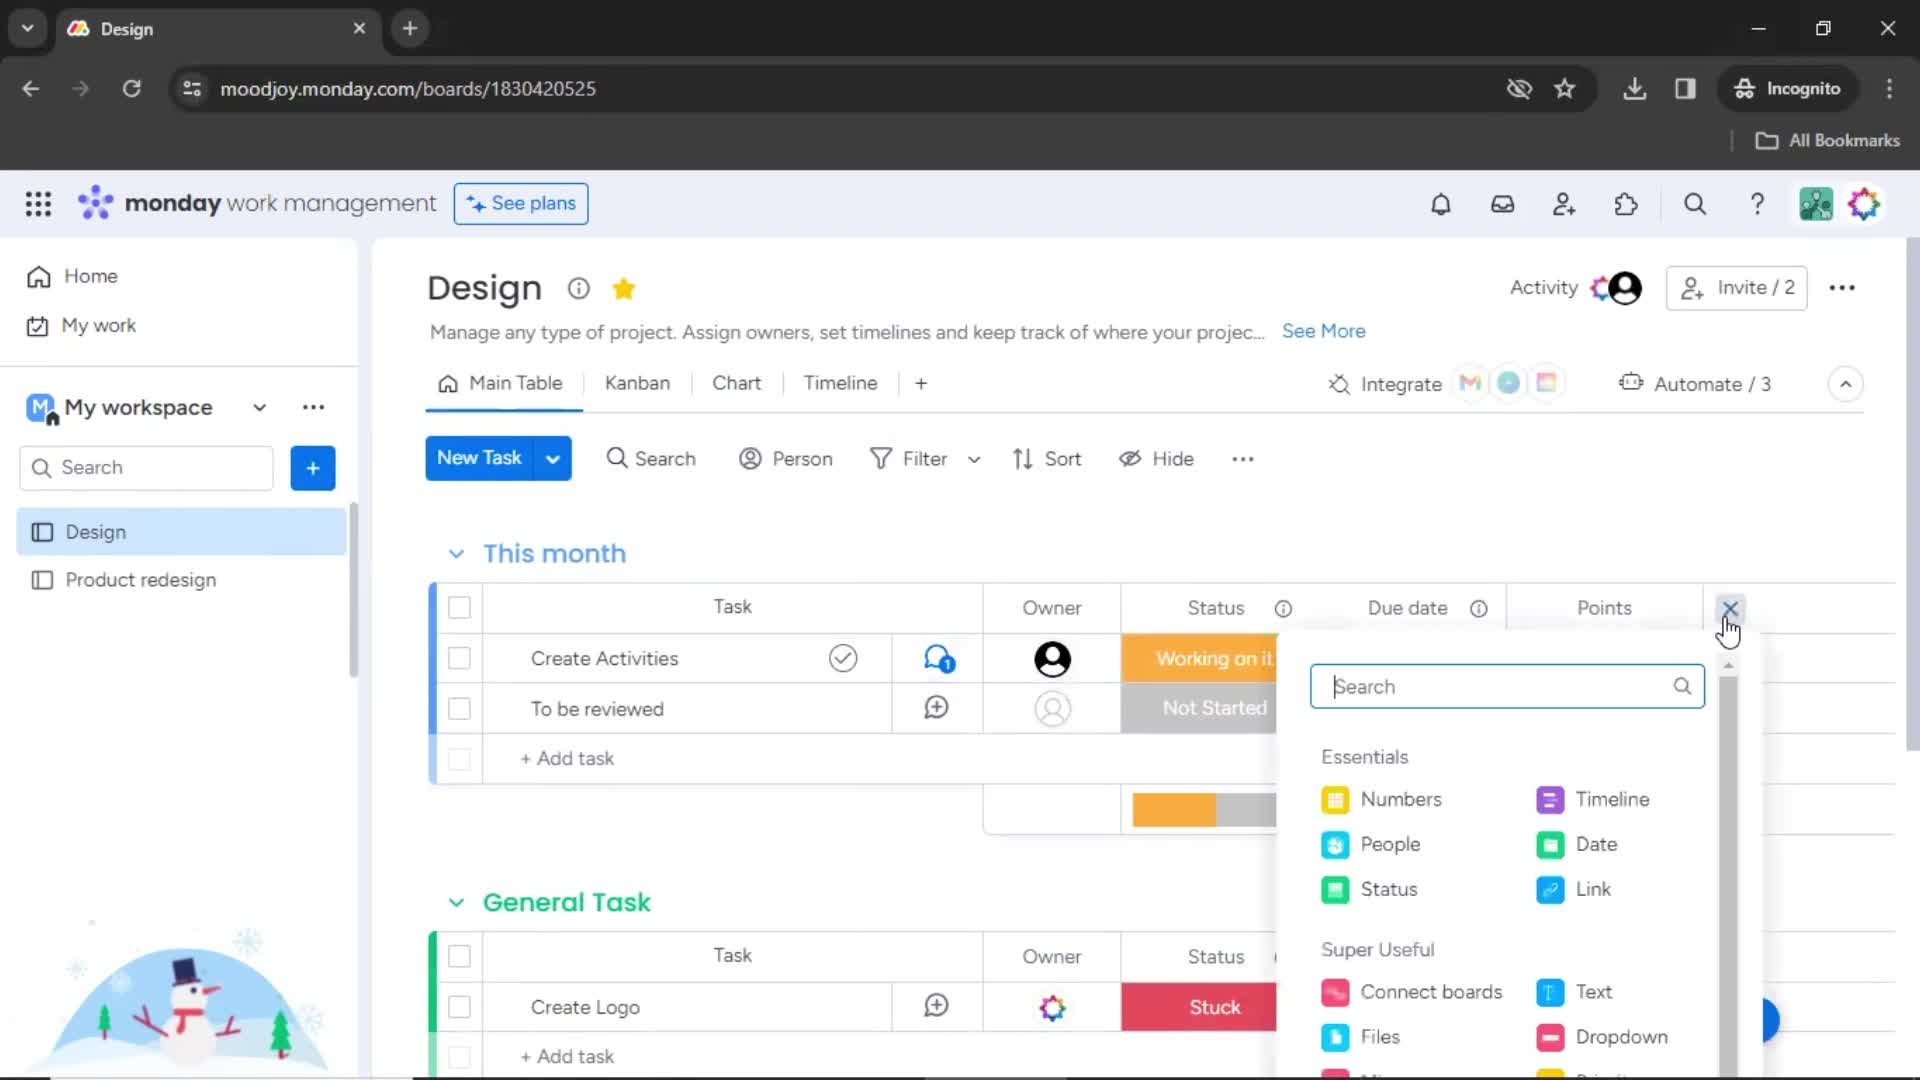Screen dimensions: 1920x1080
Task: Select checkbox for Create Logo task
Action: coord(459,1007)
